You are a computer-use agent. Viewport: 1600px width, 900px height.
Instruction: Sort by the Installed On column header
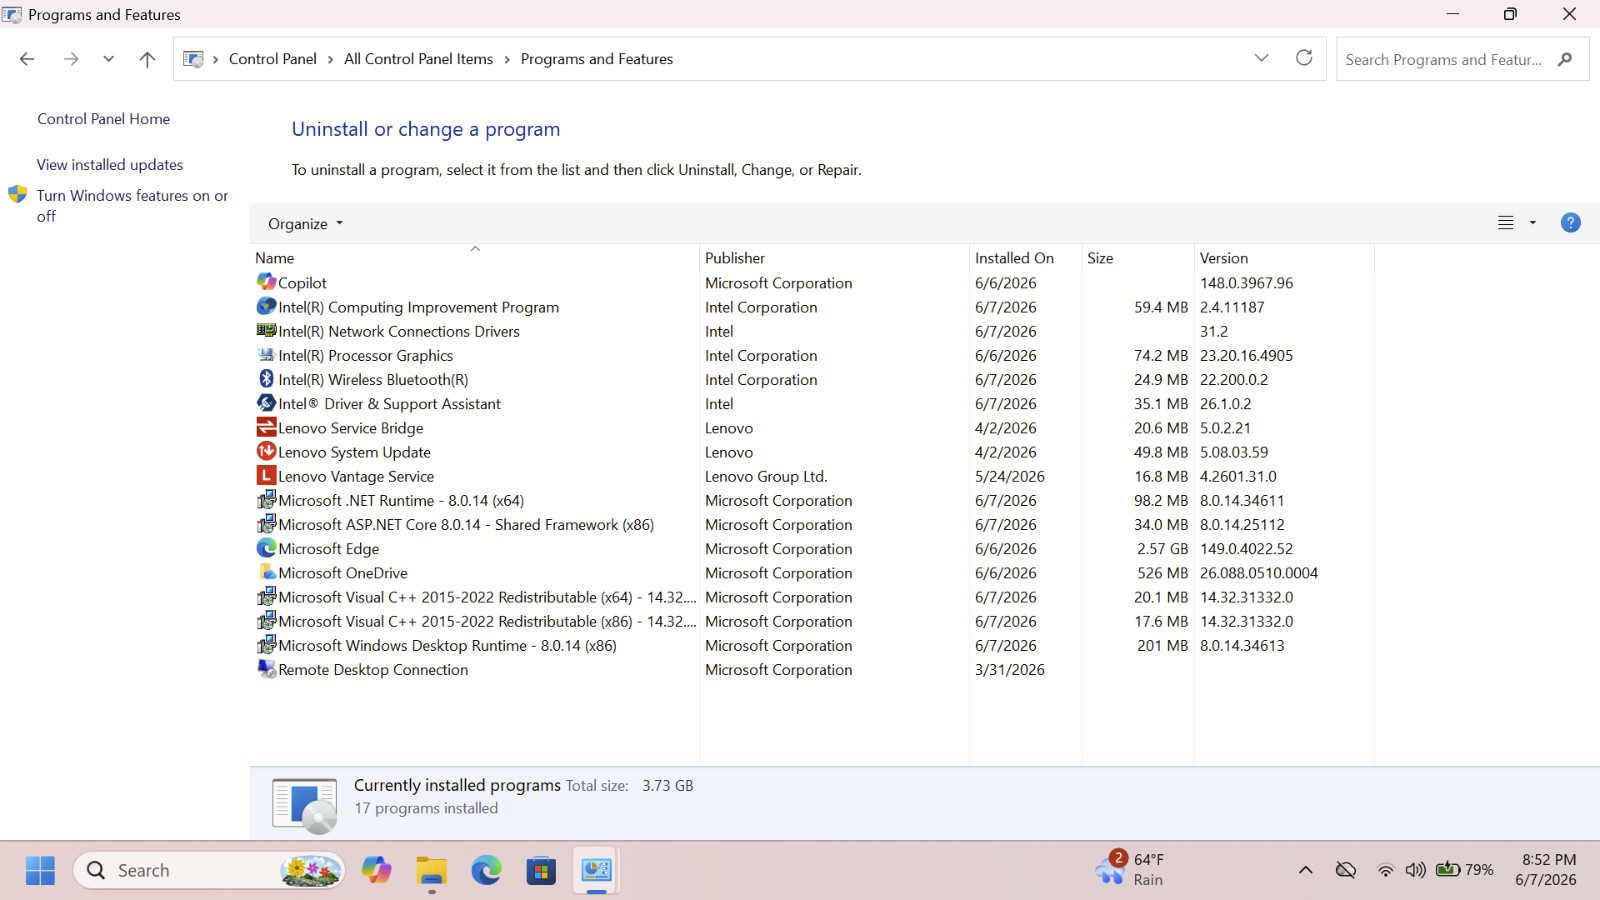pyautogui.click(x=1025, y=258)
